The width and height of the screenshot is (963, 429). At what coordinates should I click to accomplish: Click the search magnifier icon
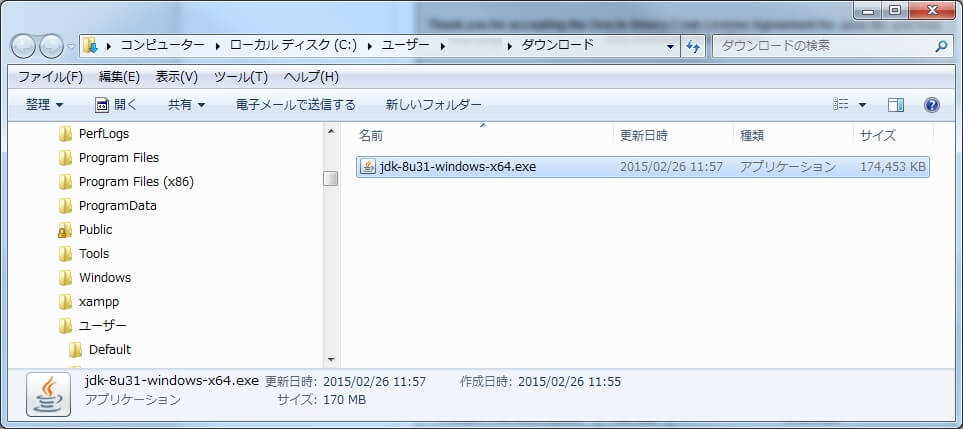click(941, 46)
